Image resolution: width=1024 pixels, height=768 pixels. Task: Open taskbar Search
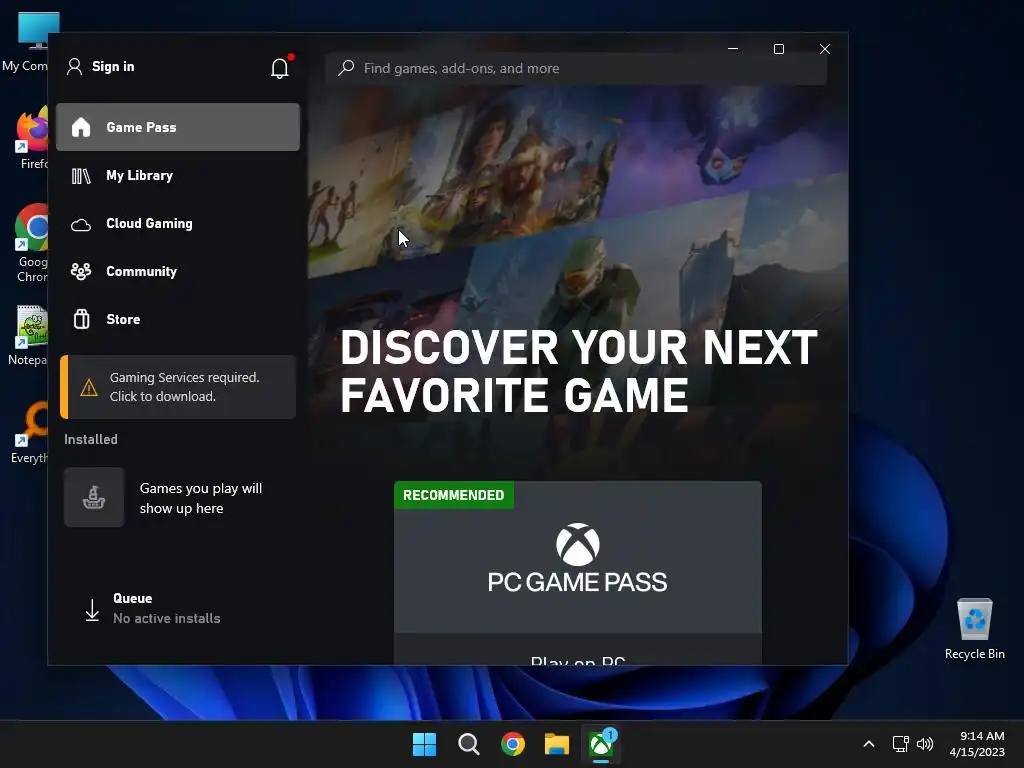pyautogui.click(x=469, y=744)
